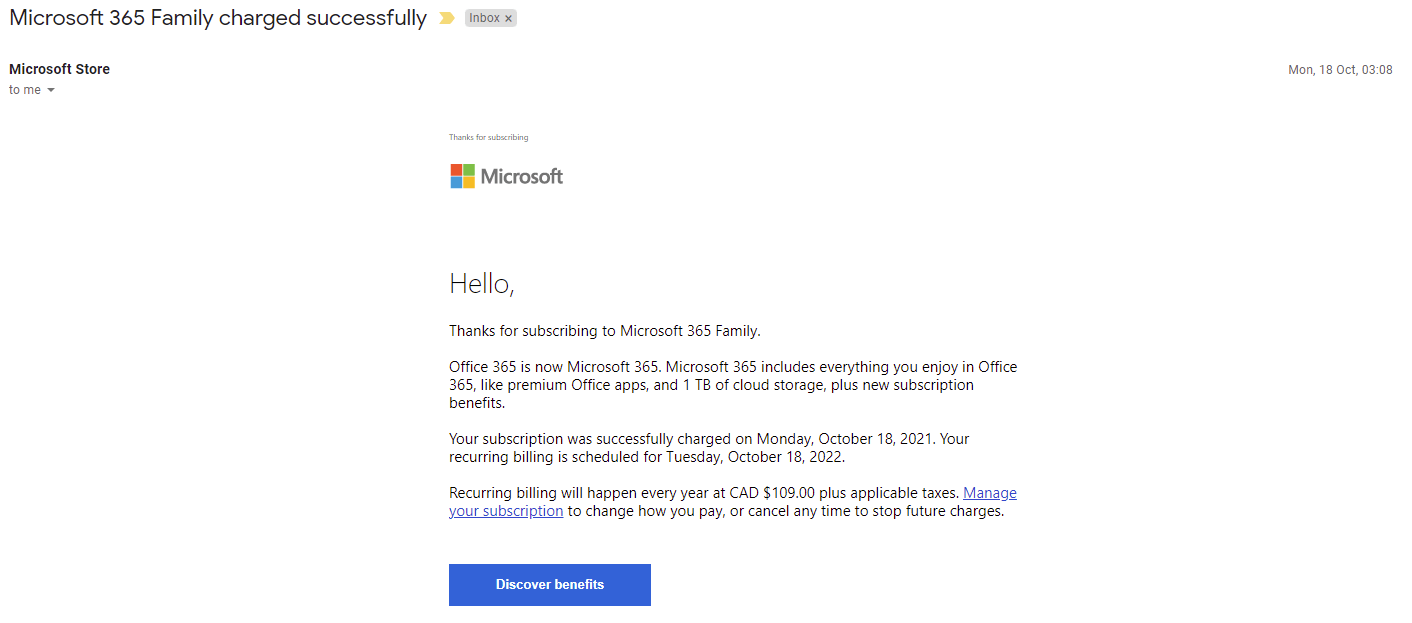Click the Microsoft Store sender name

pos(59,69)
